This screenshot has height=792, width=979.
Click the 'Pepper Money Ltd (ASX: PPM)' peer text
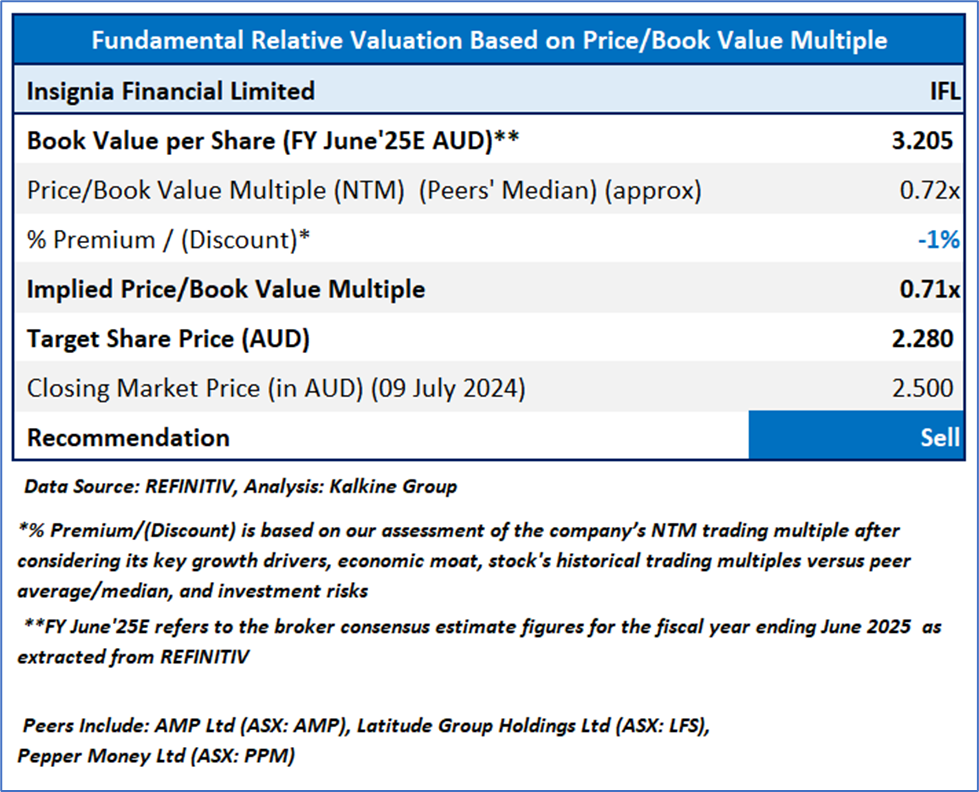pos(156,756)
